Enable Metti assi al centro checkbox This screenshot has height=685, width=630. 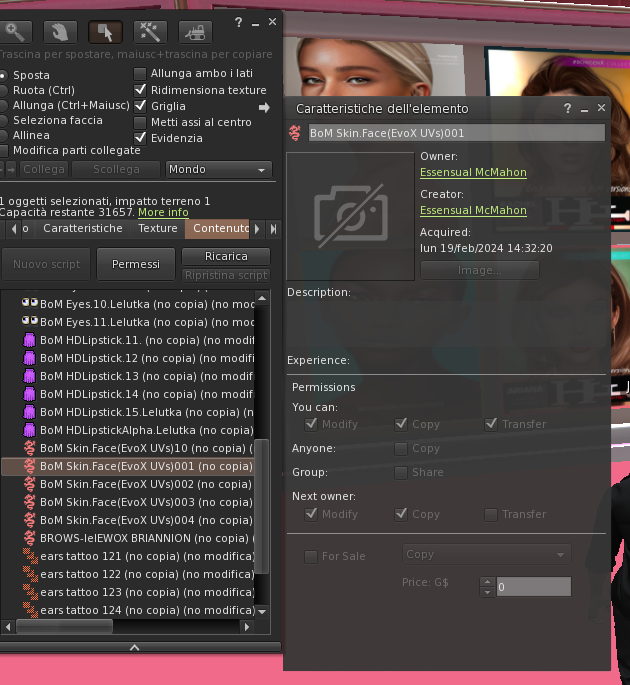[140, 122]
